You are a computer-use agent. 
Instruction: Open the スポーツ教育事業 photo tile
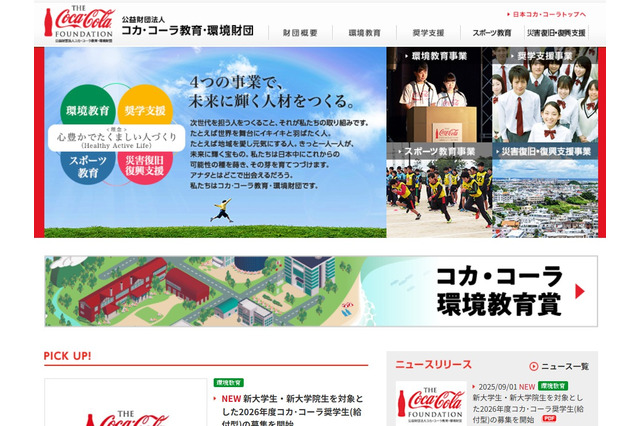(x=439, y=190)
